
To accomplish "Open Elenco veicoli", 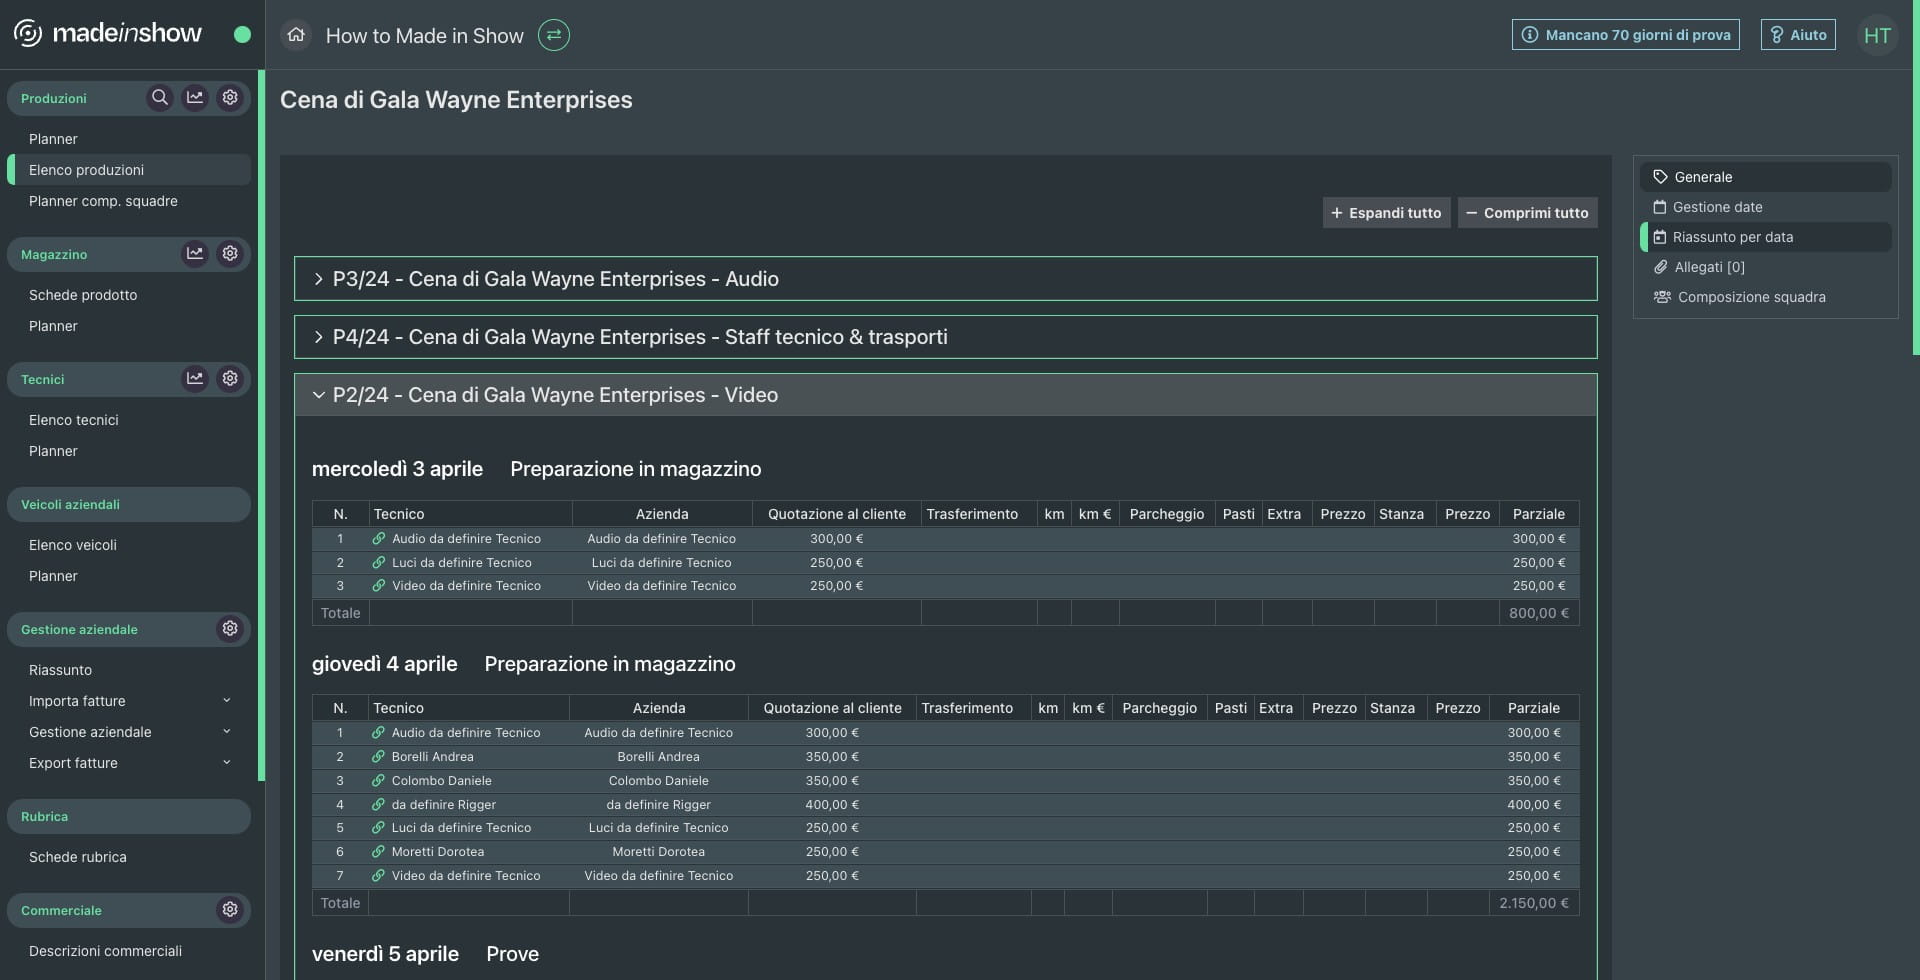I will tap(73, 545).
